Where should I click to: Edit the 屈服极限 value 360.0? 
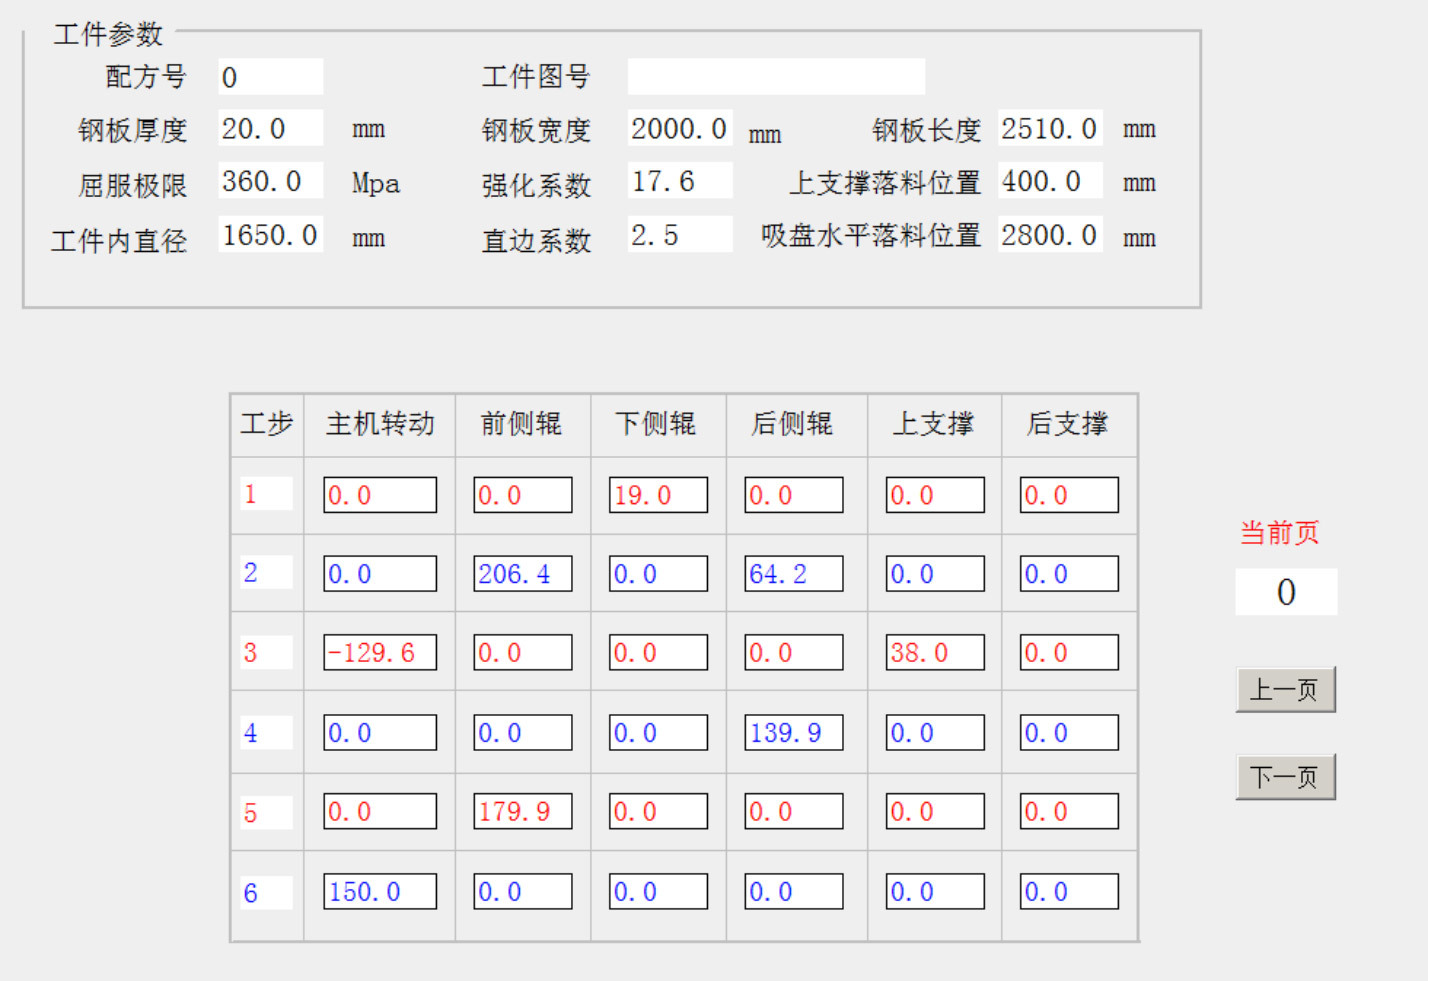[x=270, y=182]
